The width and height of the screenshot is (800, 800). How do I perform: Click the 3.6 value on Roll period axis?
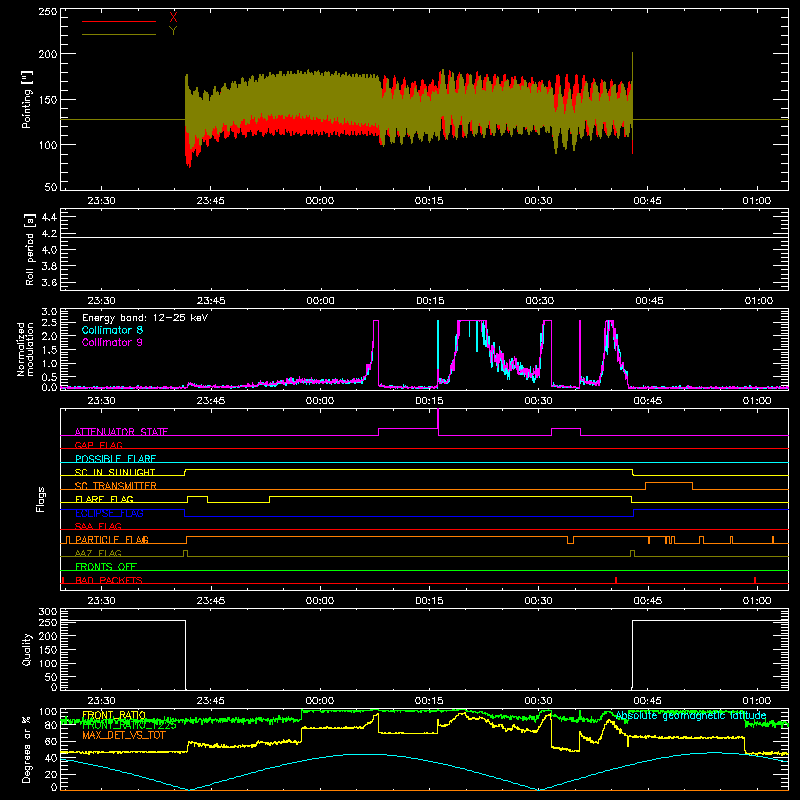tap(49, 282)
